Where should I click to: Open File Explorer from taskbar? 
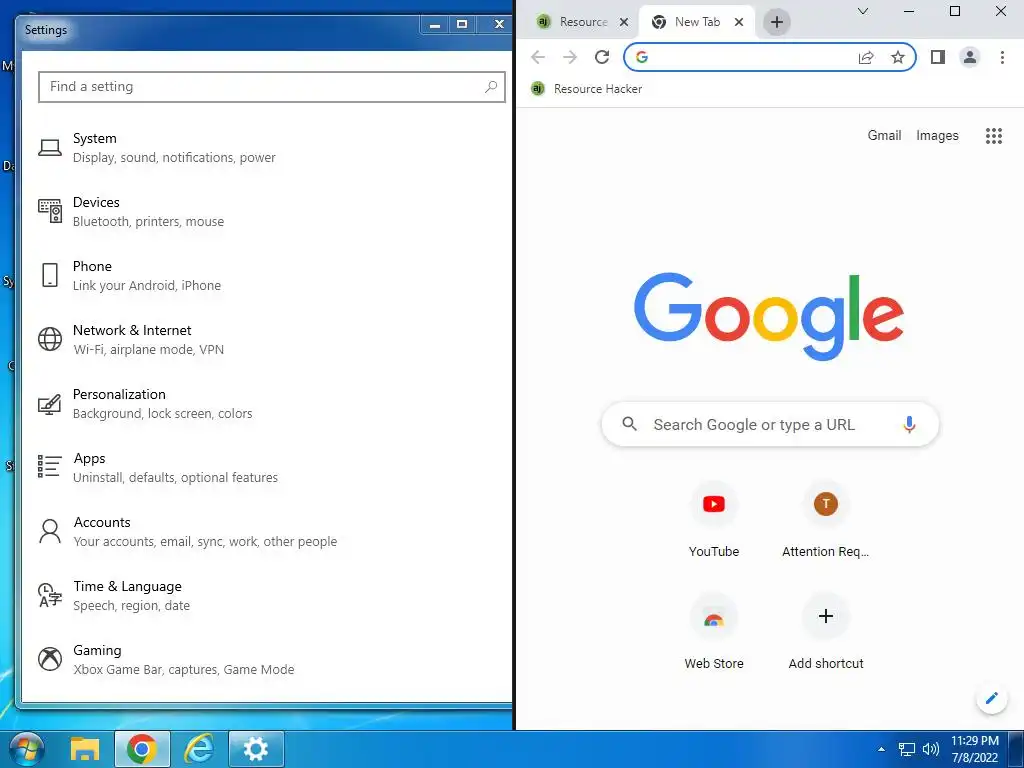(85, 749)
